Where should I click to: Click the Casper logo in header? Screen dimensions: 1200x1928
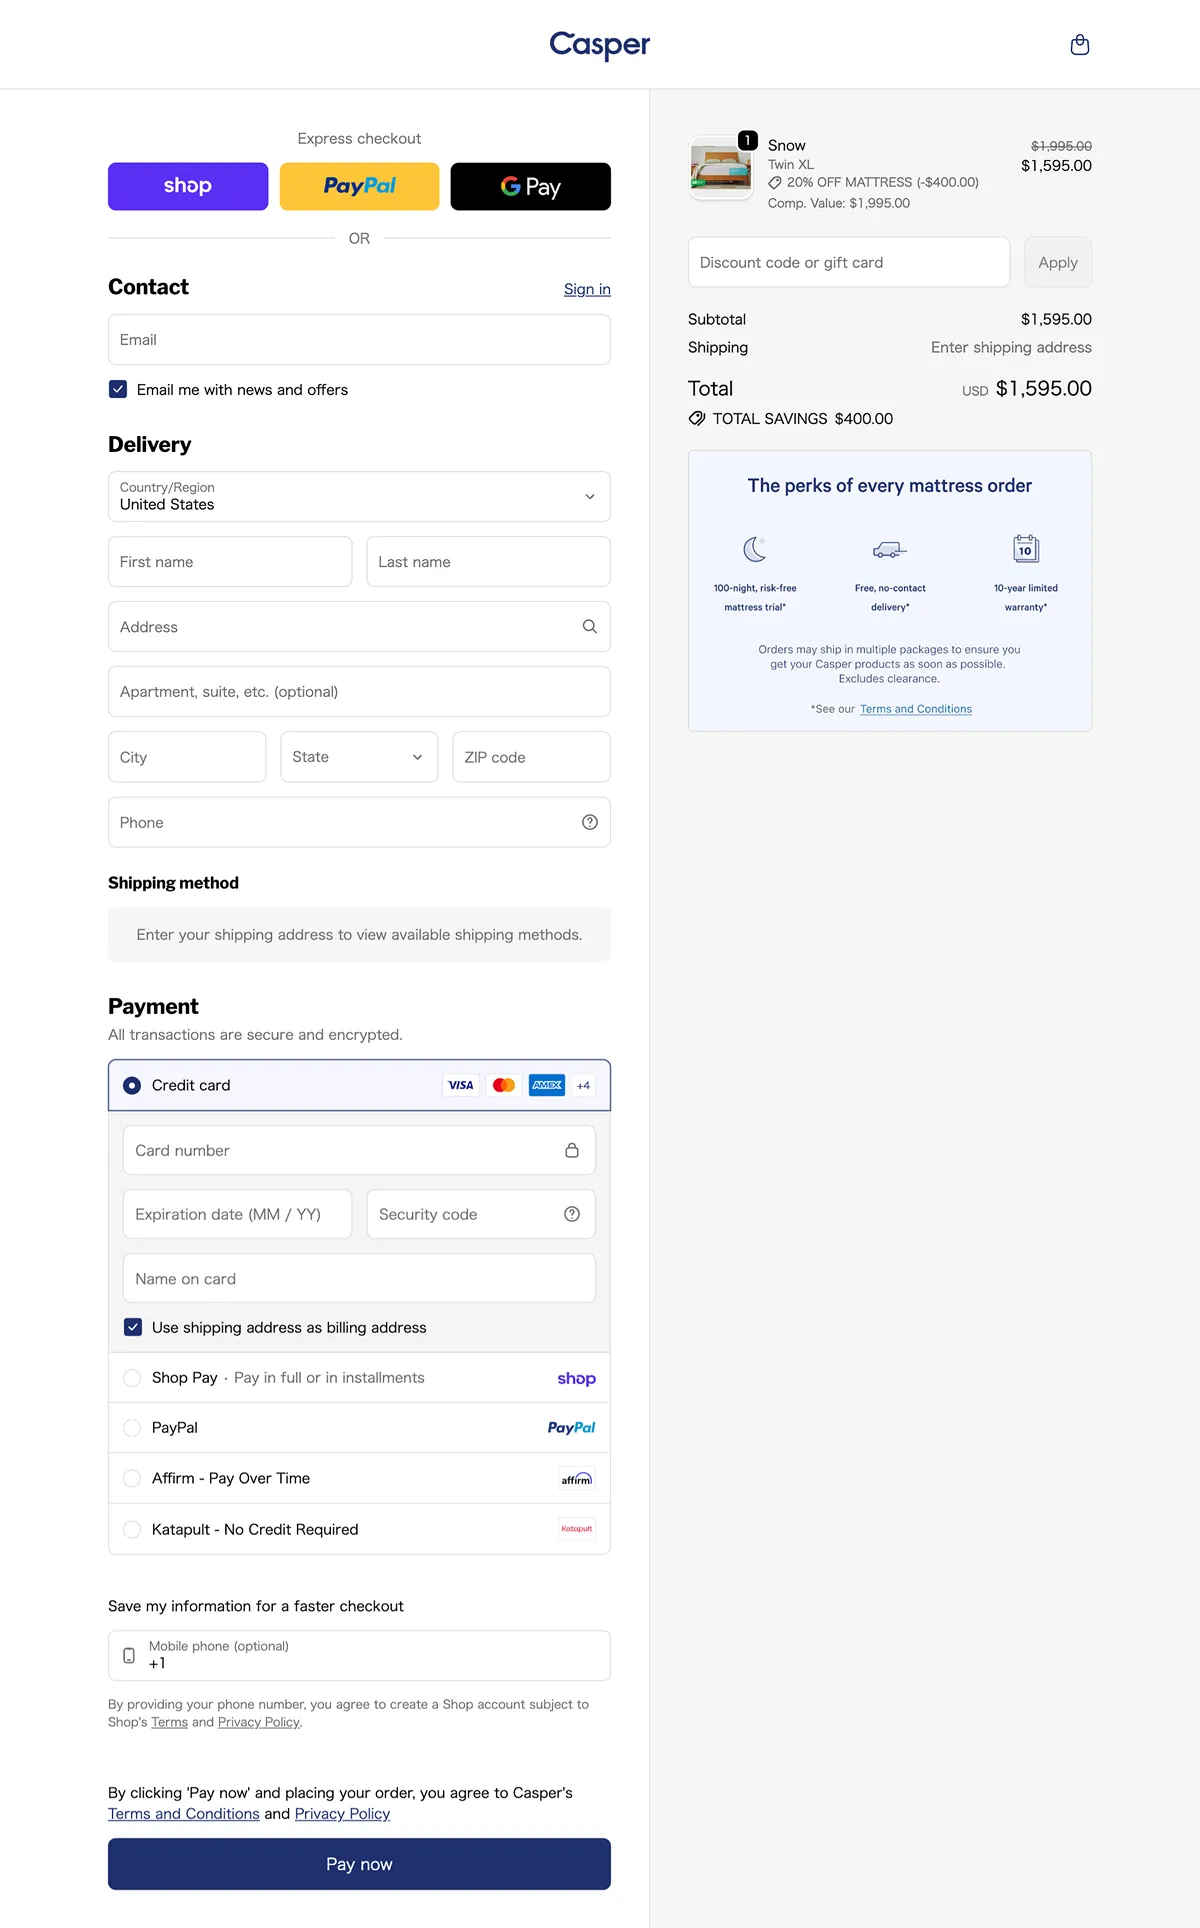[599, 45]
